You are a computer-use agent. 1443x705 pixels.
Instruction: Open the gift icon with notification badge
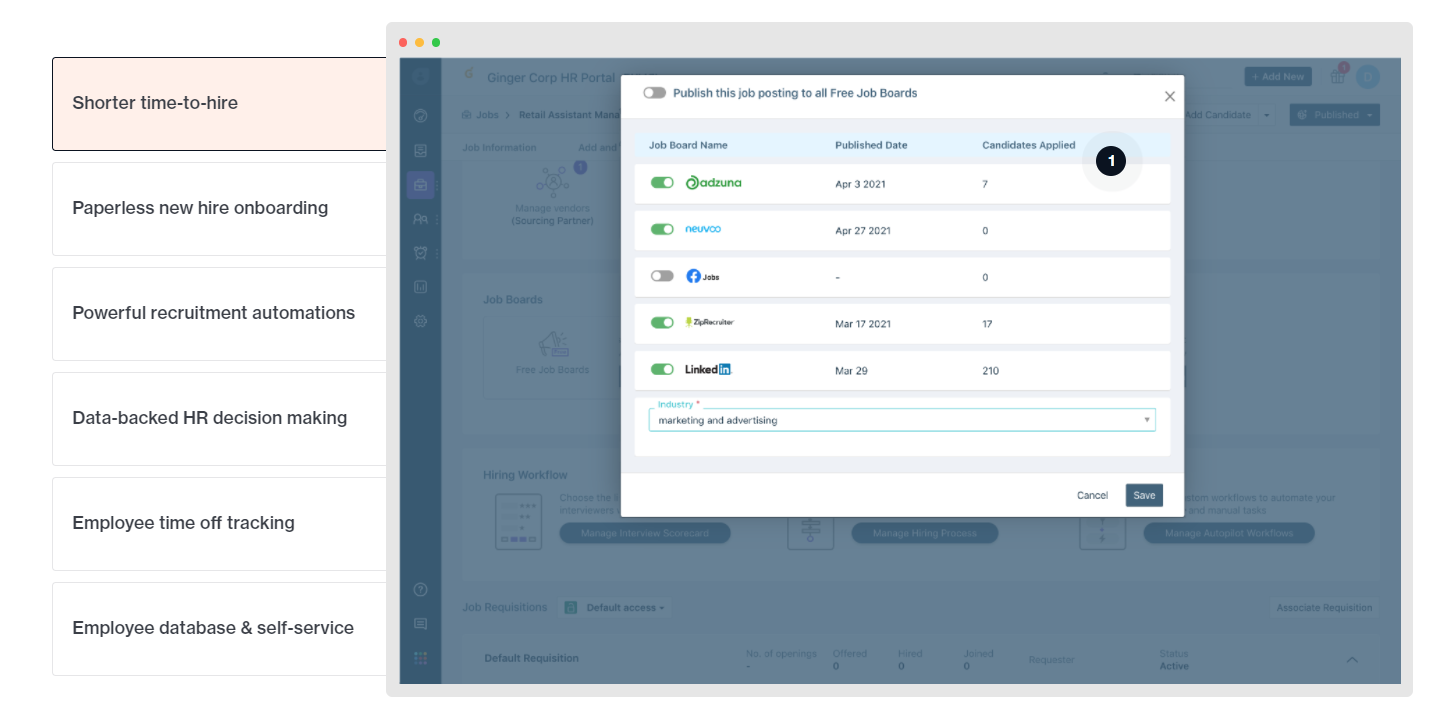click(x=1337, y=76)
